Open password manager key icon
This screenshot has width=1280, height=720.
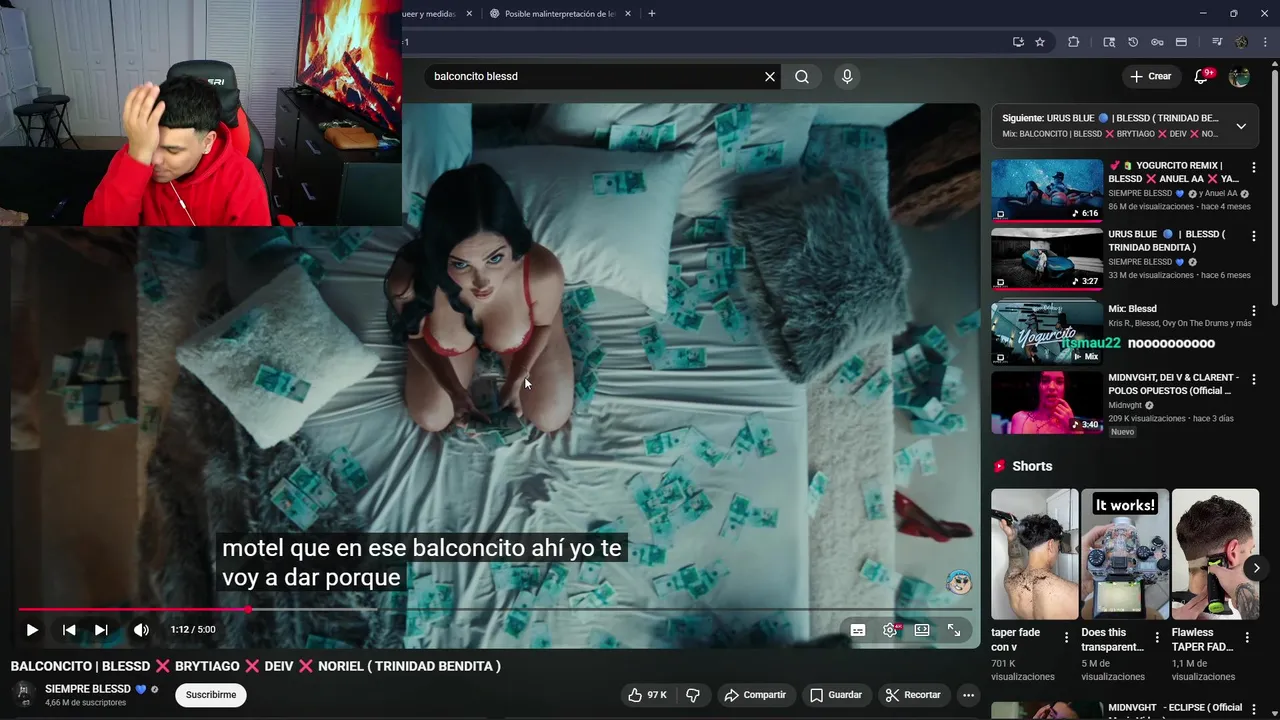[1157, 42]
